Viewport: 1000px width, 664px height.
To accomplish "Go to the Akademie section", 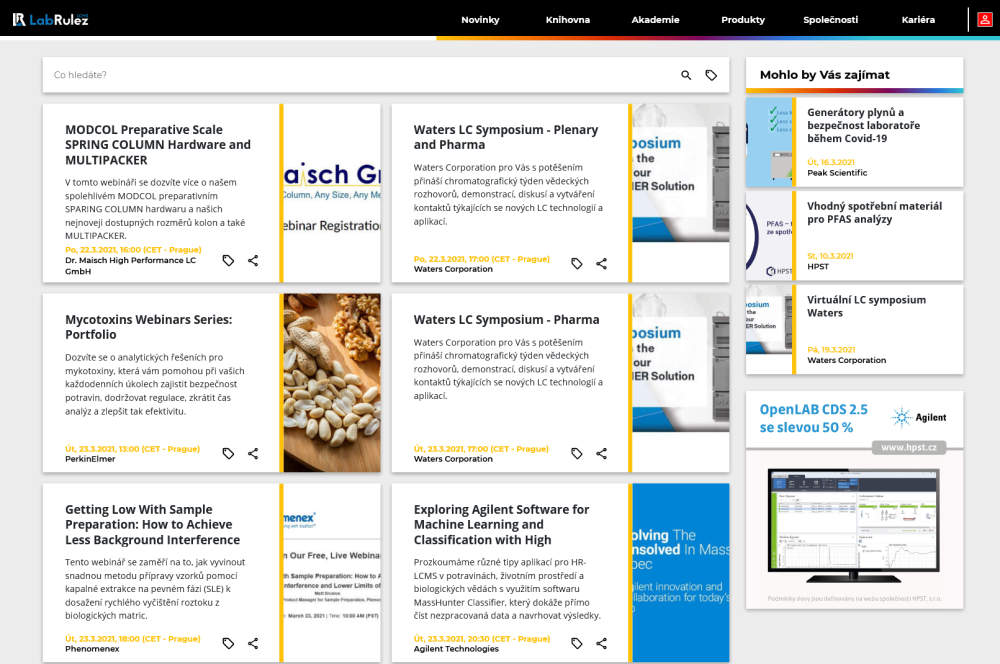I will coord(655,20).
